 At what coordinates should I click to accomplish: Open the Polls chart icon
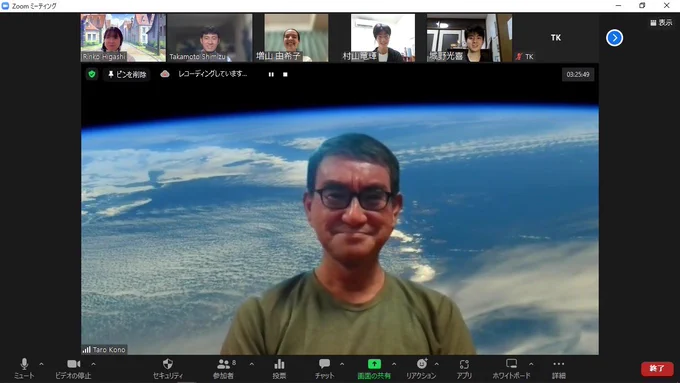(279, 369)
